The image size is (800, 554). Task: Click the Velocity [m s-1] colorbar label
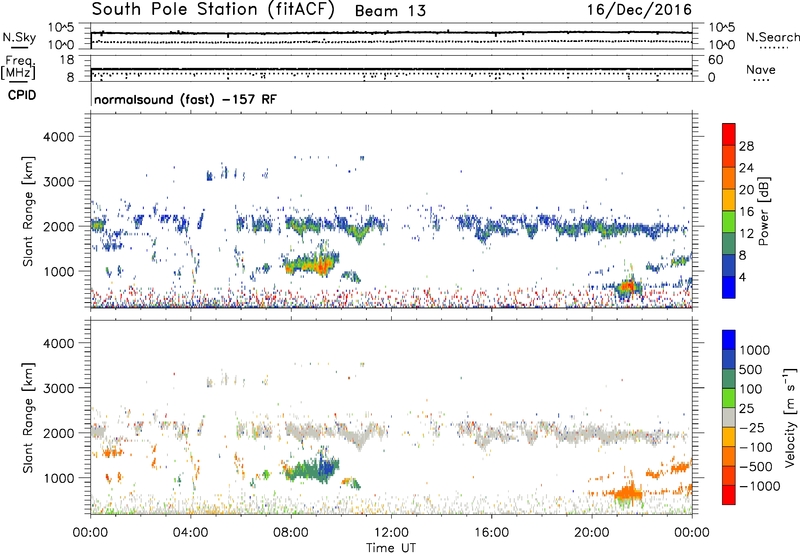coord(790,417)
